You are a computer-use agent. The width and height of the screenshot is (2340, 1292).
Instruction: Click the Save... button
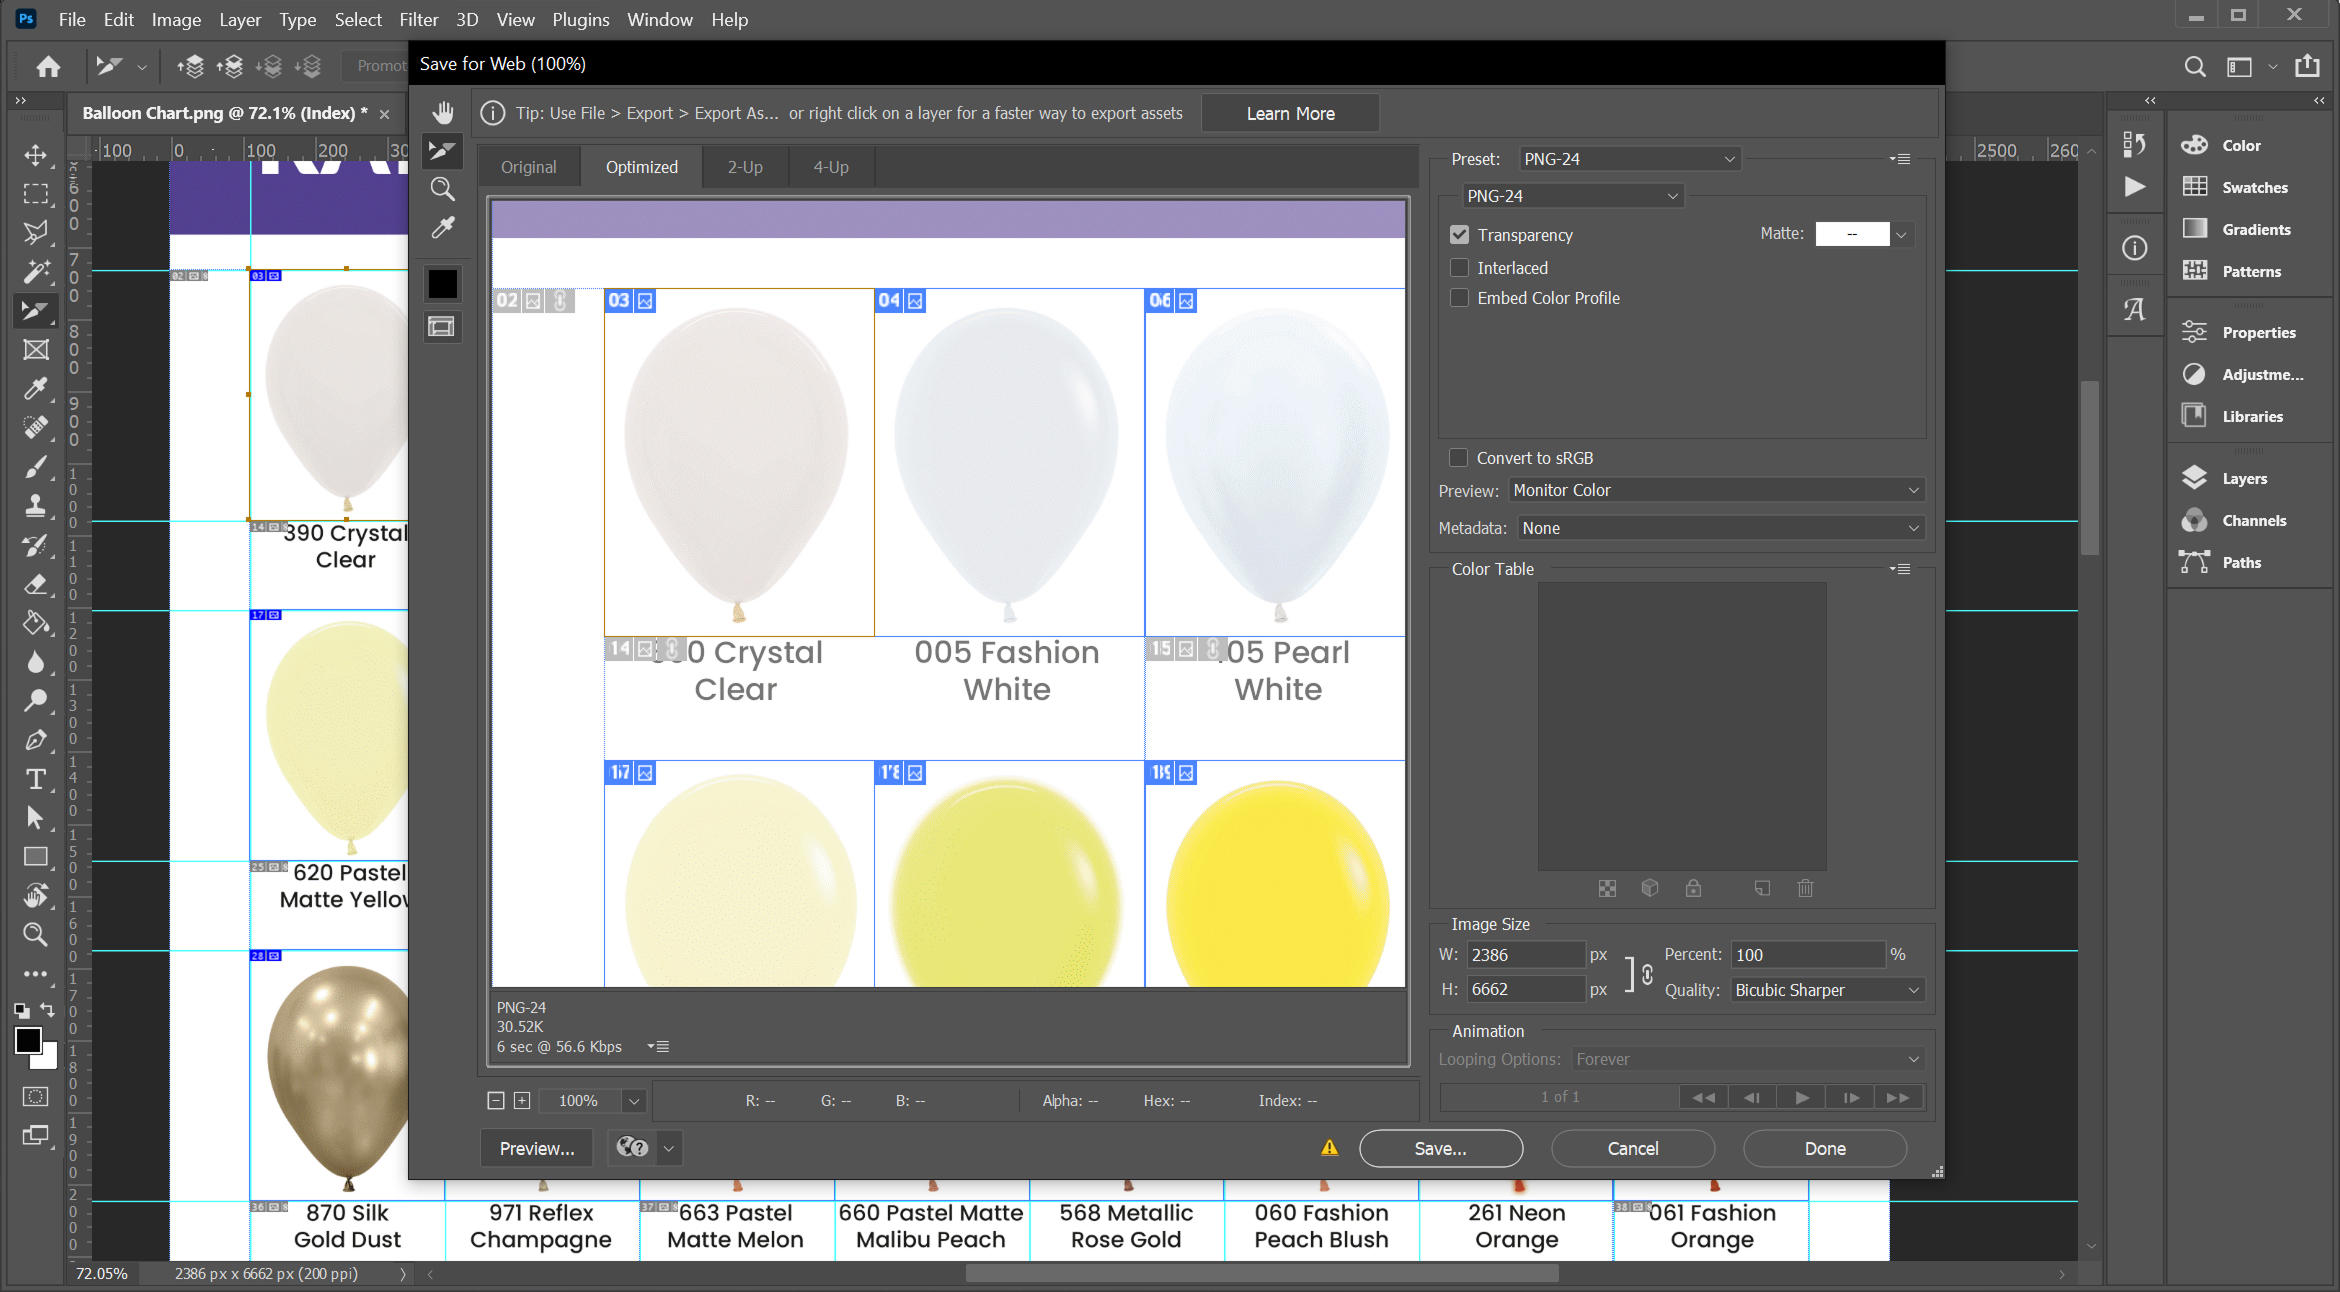coord(1440,1149)
